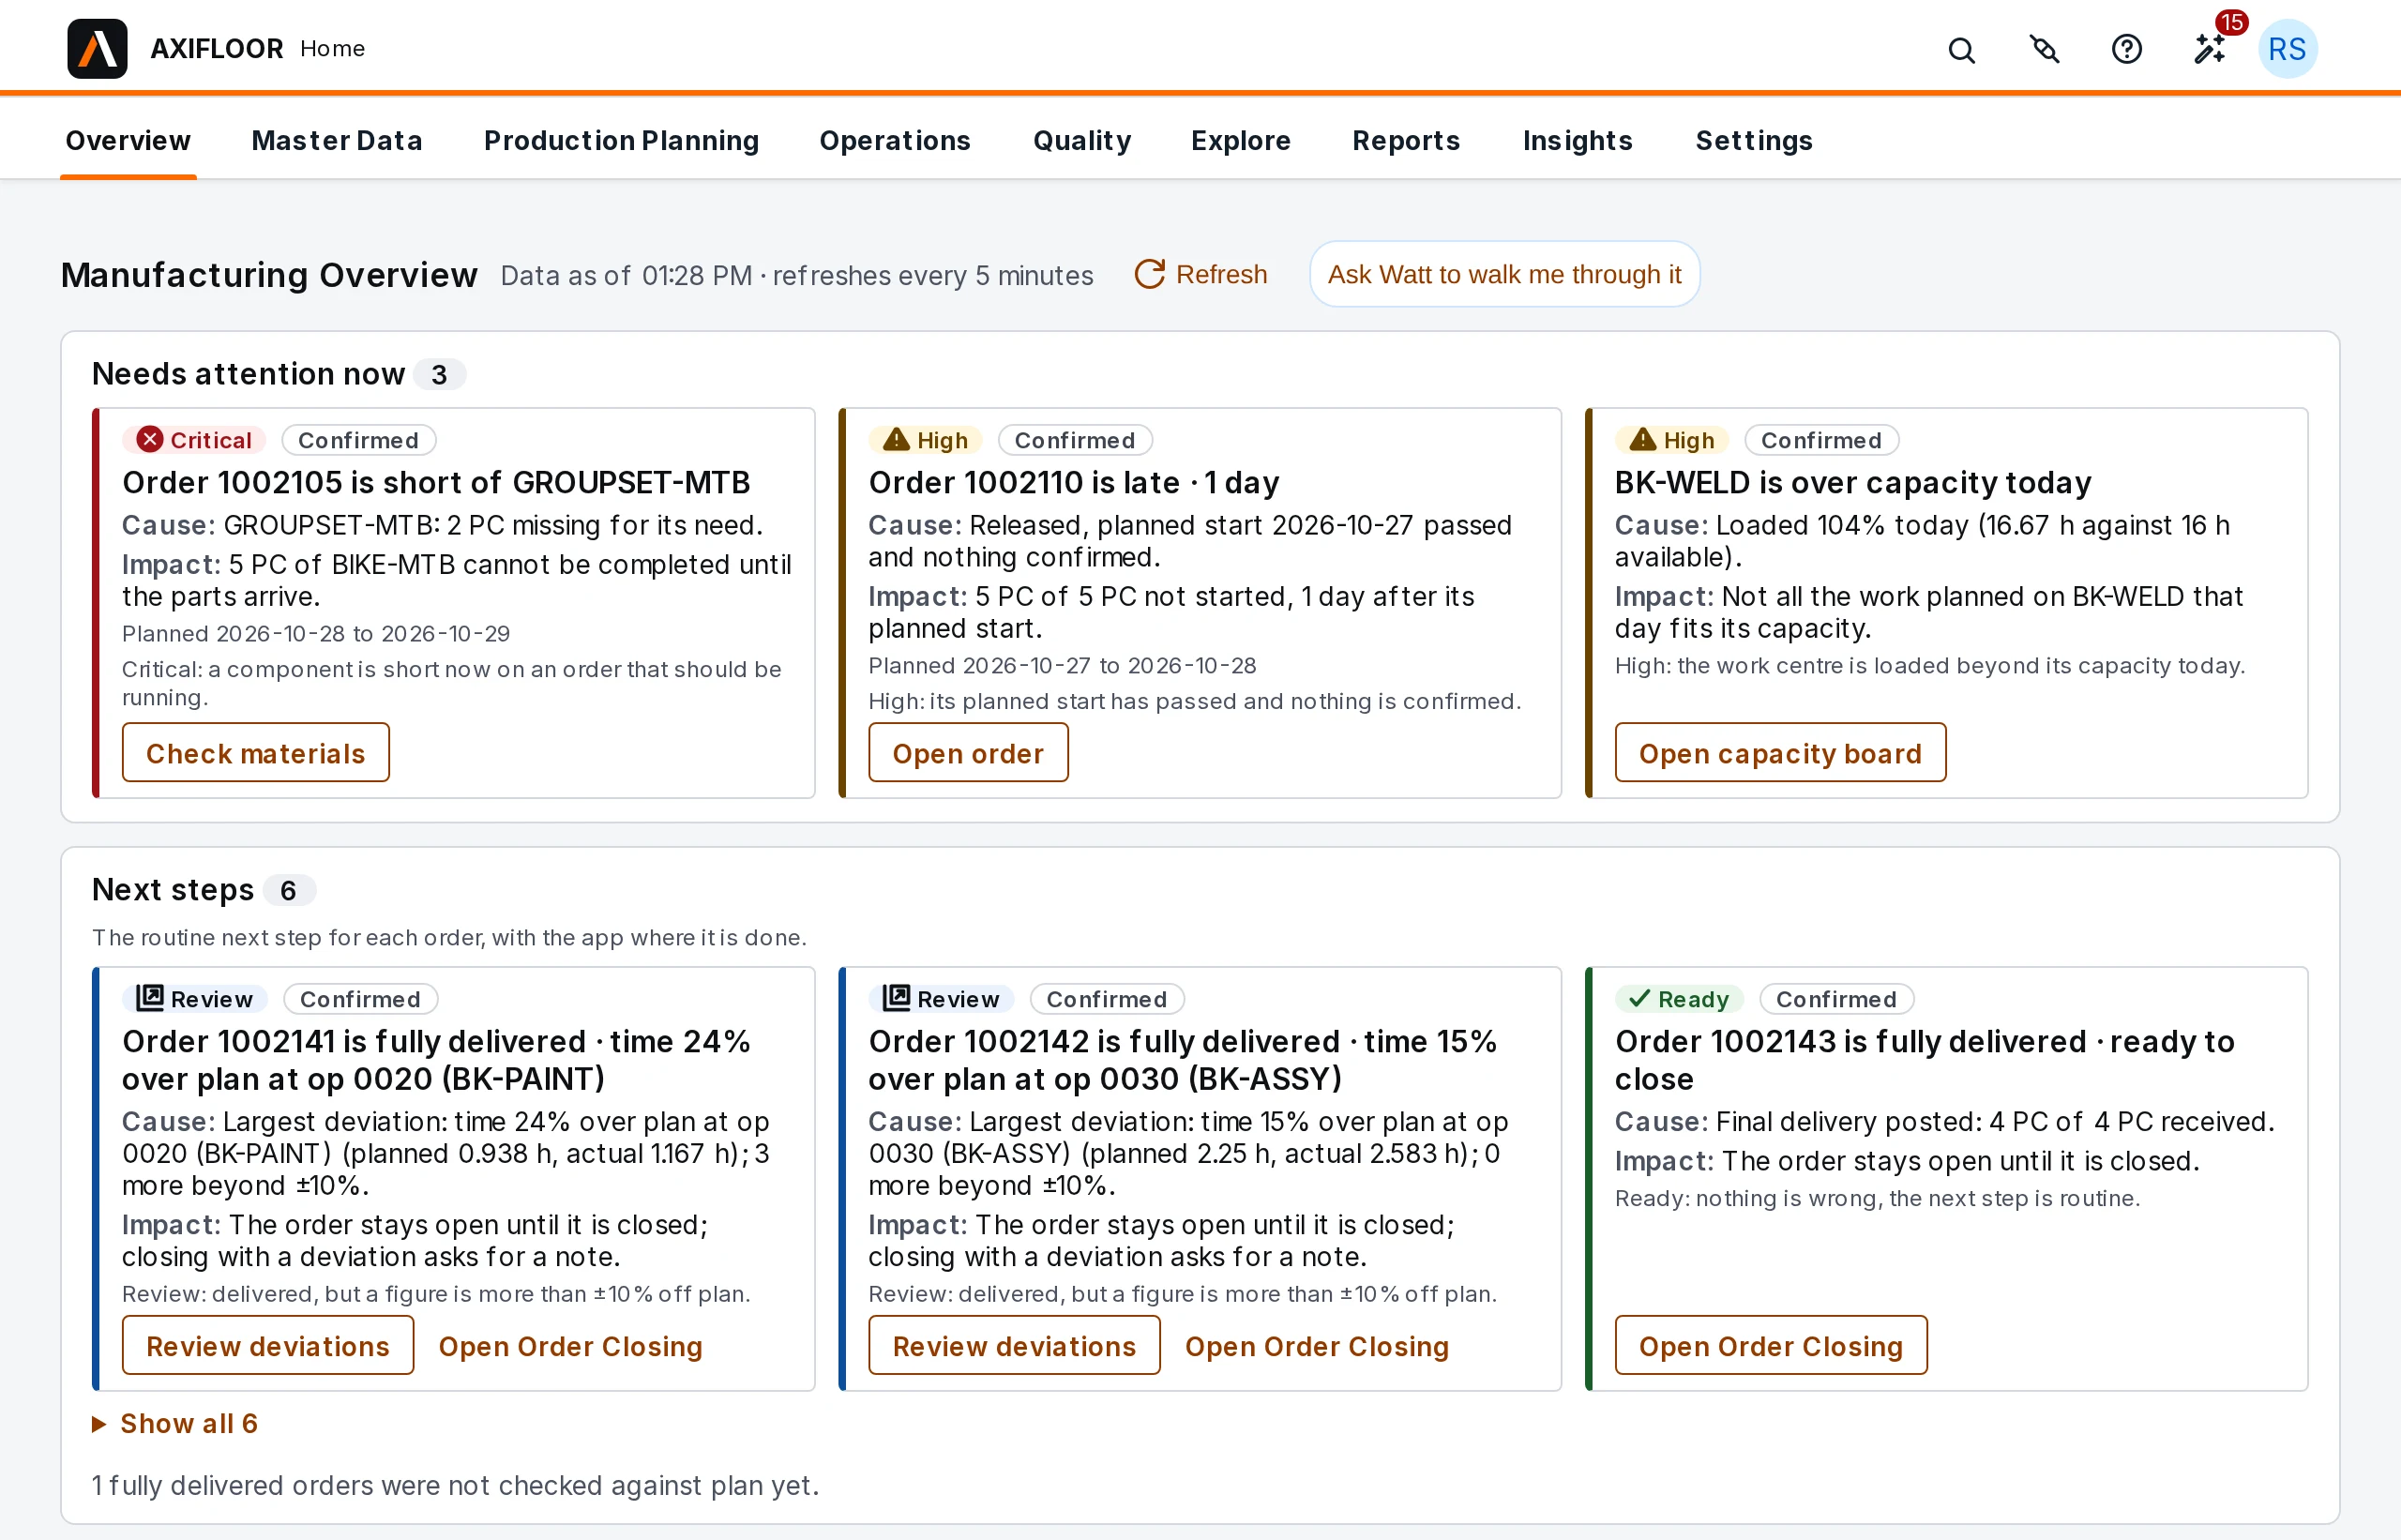Switch to the Insights tab
This screenshot has height=1540, width=2401.
[x=1577, y=141]
